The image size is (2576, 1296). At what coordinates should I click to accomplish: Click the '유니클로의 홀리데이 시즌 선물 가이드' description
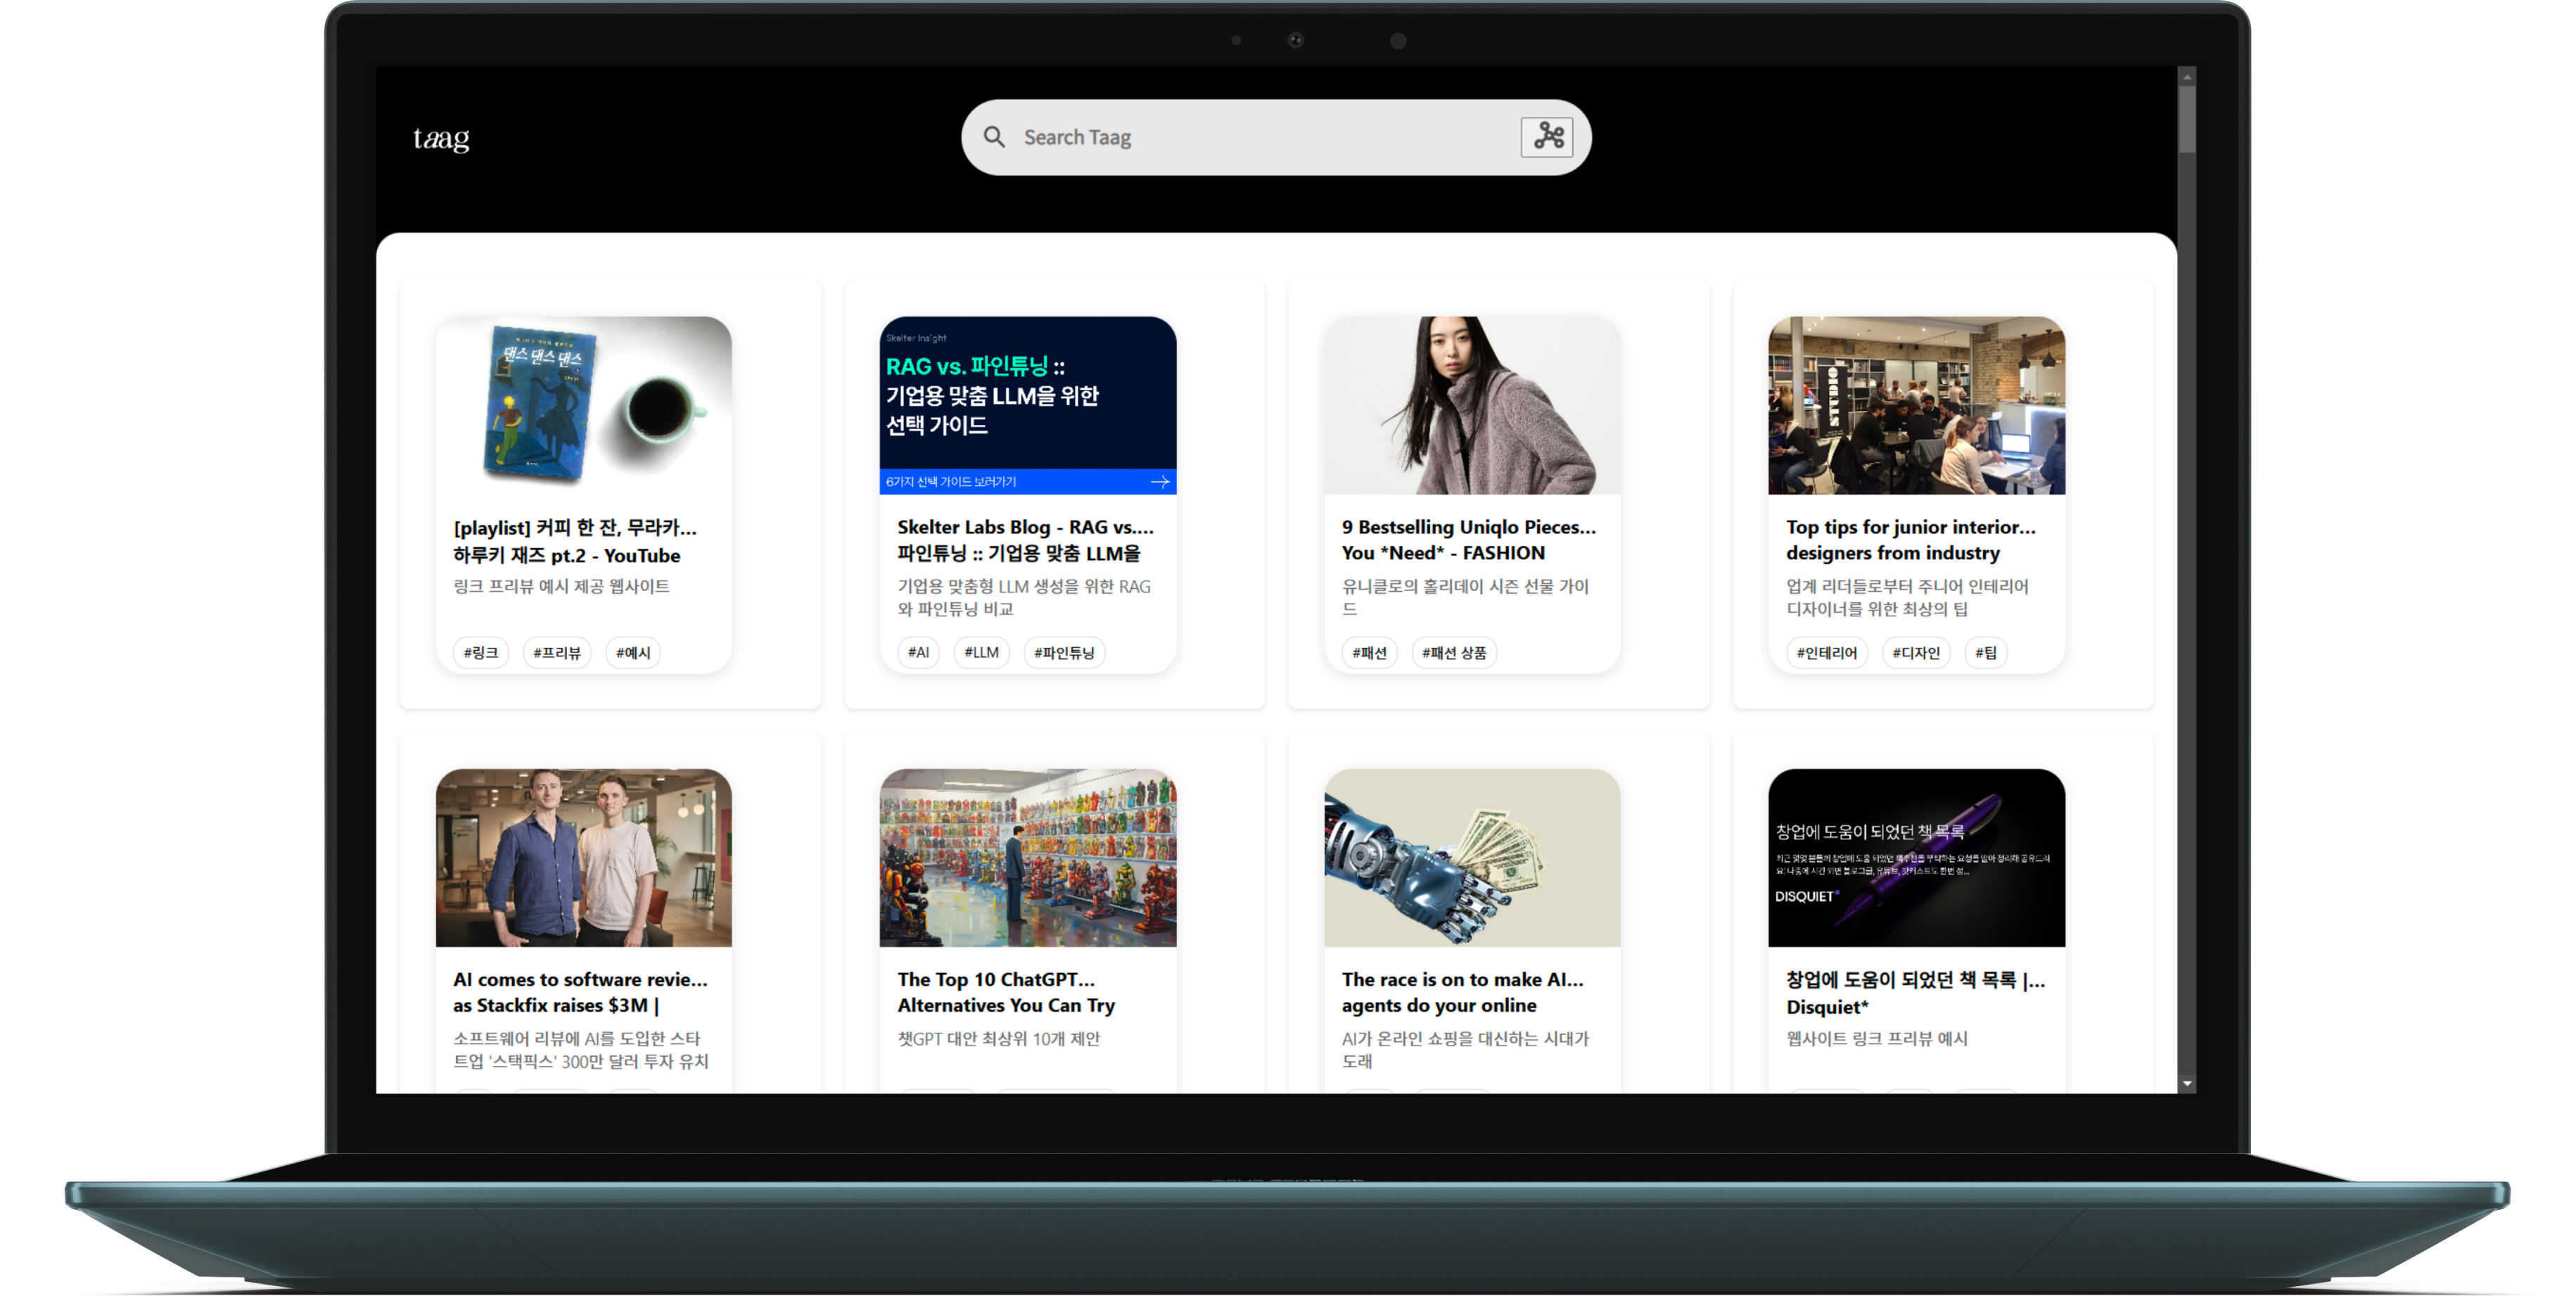pyautogui.click(x=1465, y=597)
